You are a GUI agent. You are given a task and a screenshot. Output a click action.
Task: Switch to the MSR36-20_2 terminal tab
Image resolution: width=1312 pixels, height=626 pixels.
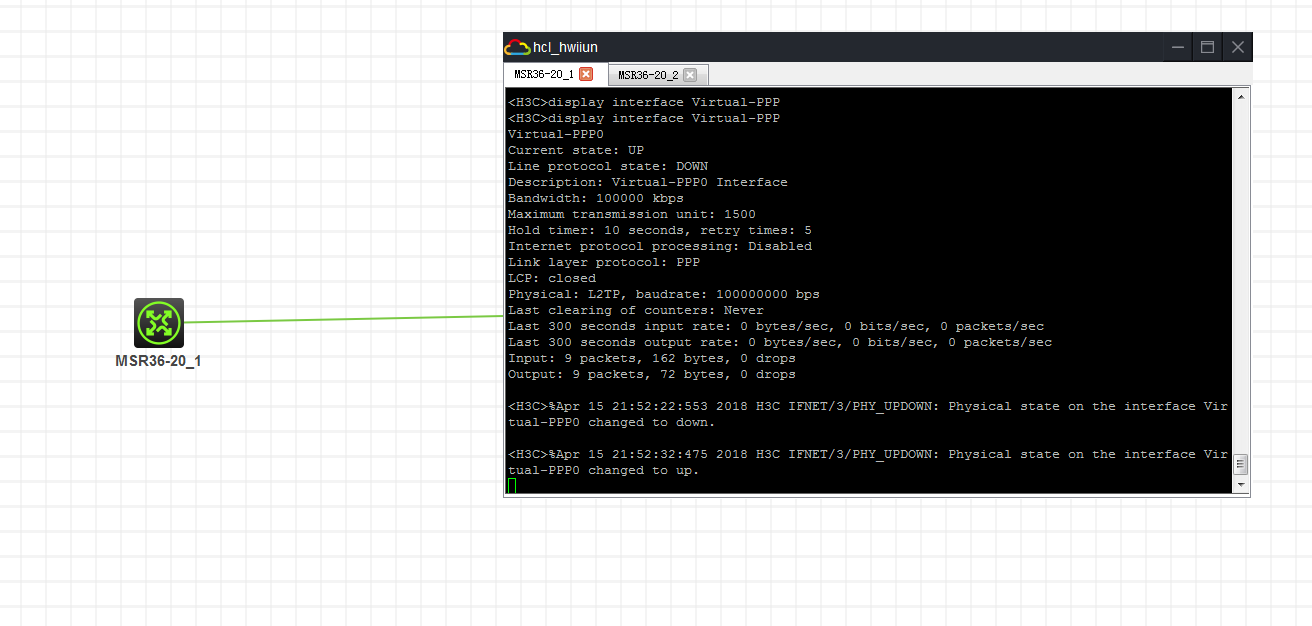point(648,75)
